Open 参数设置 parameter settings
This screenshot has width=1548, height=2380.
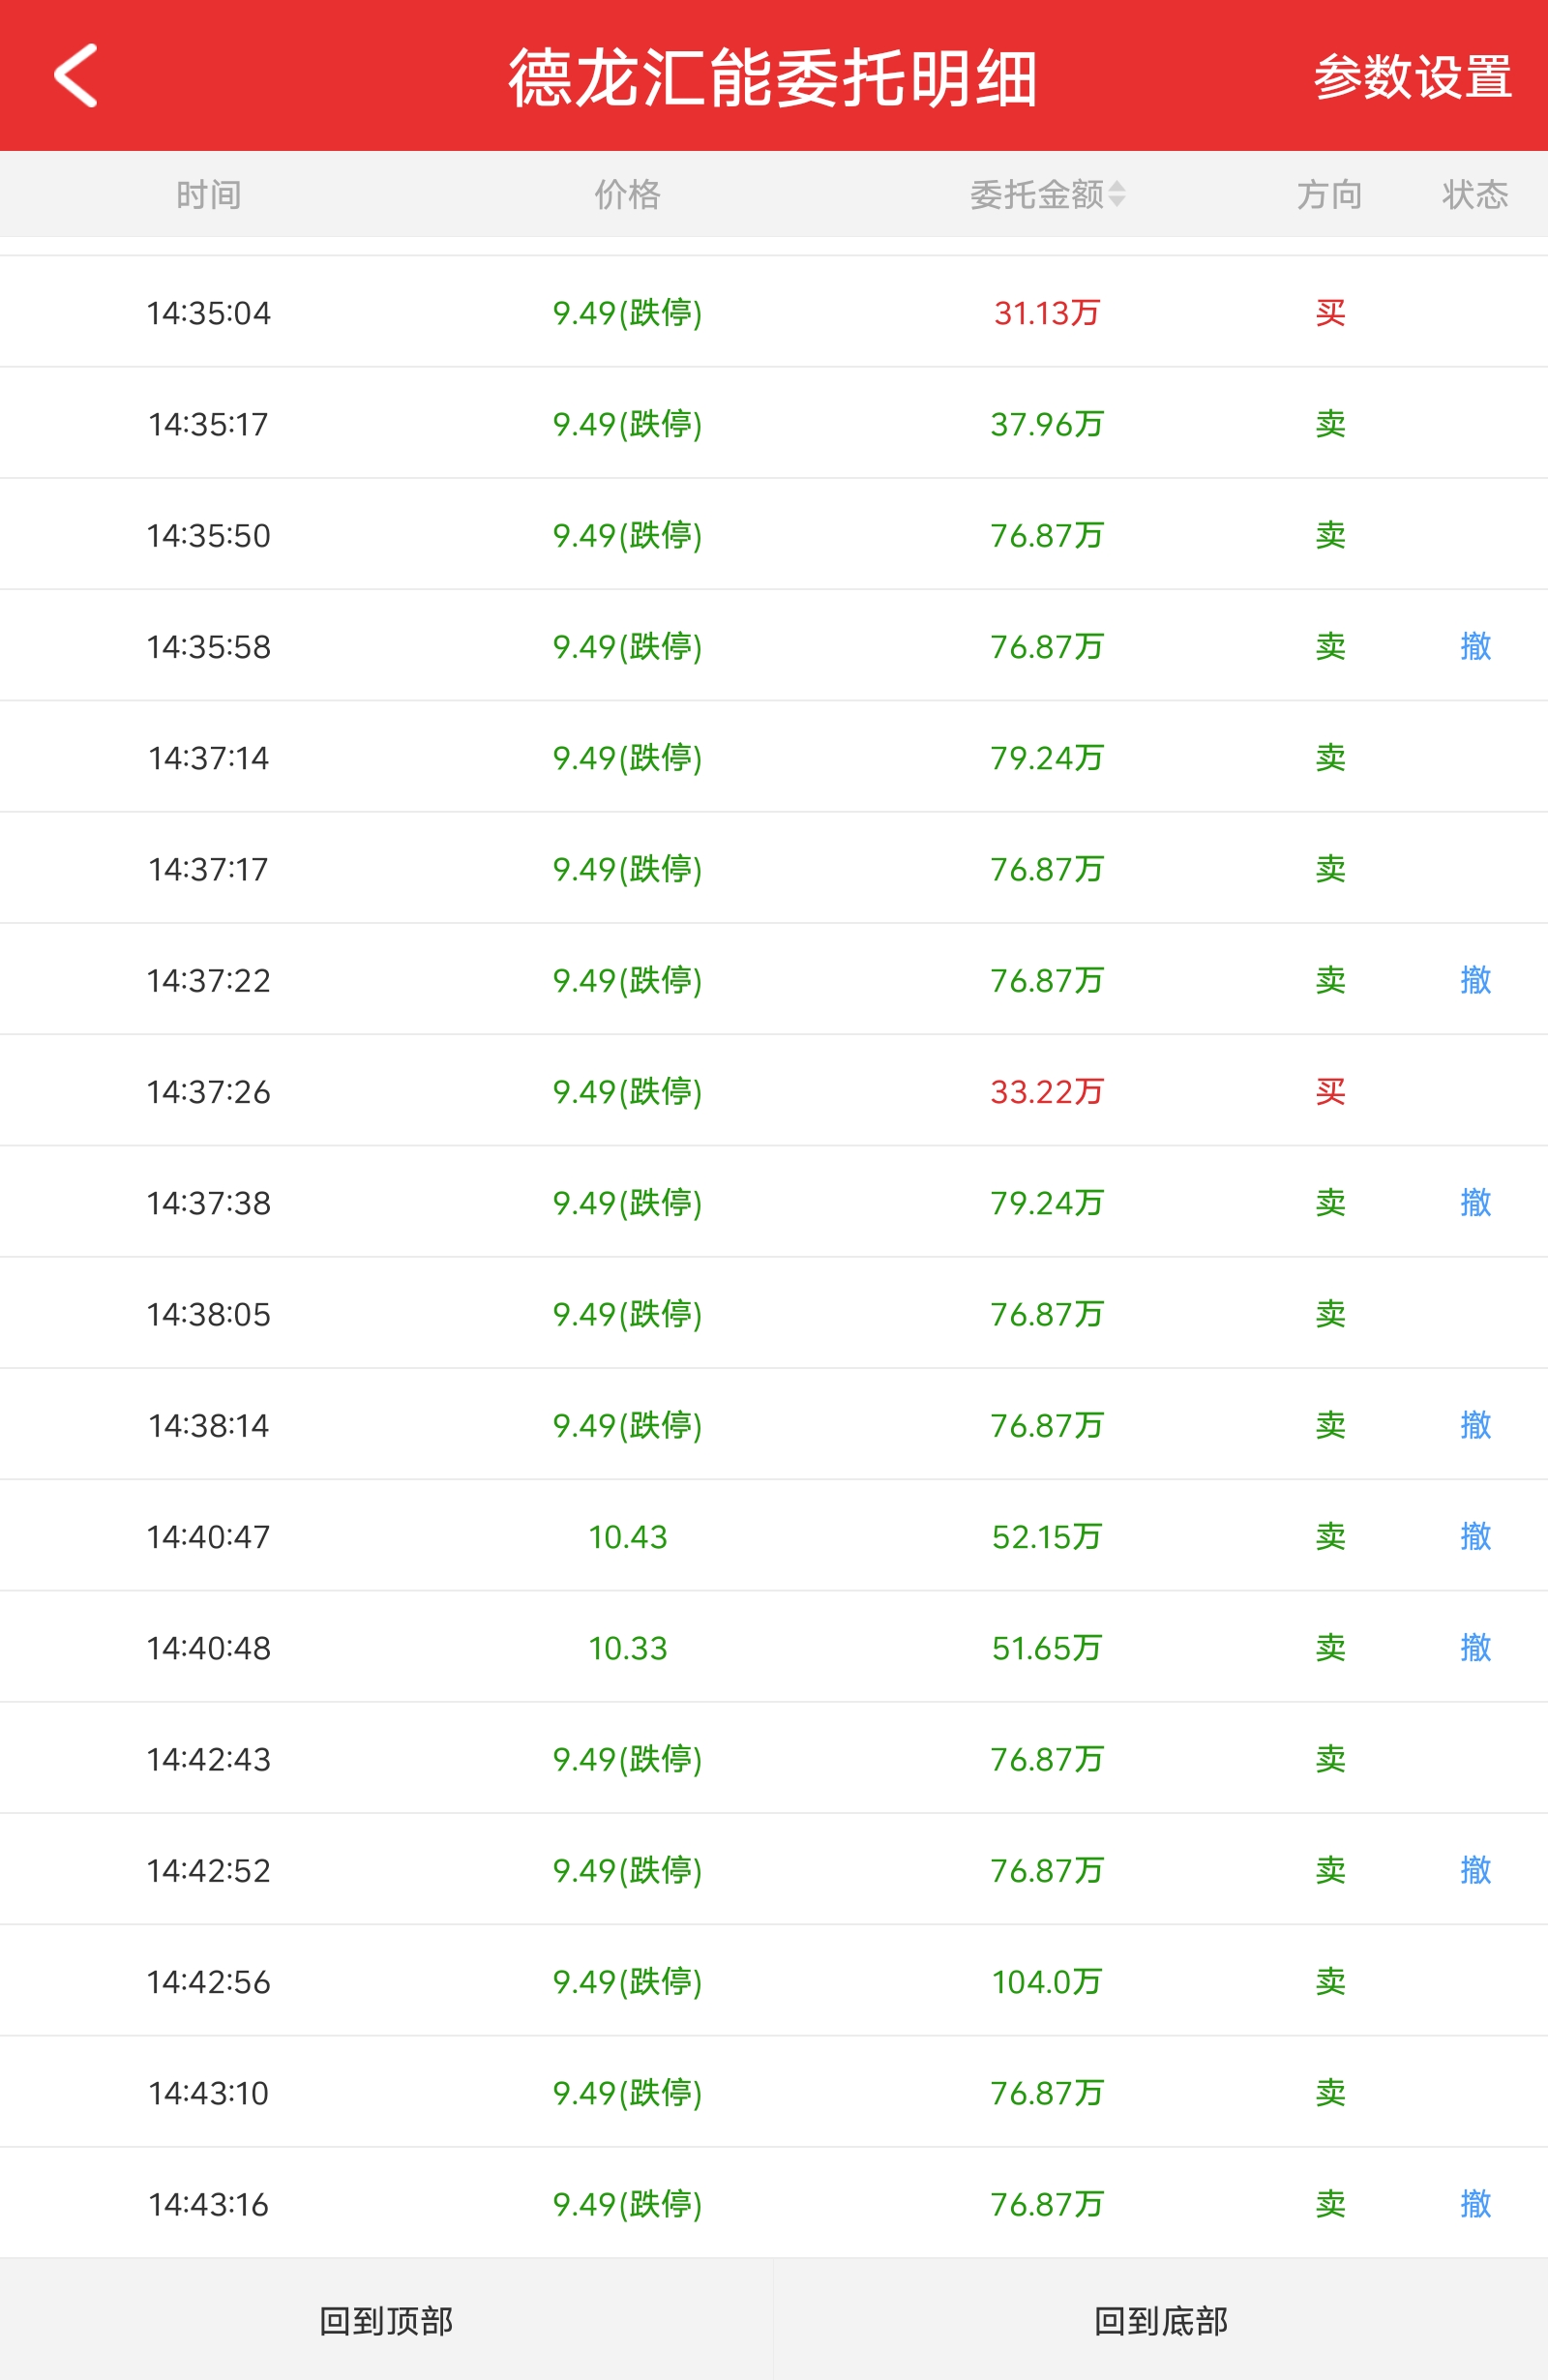[1411, 77]
